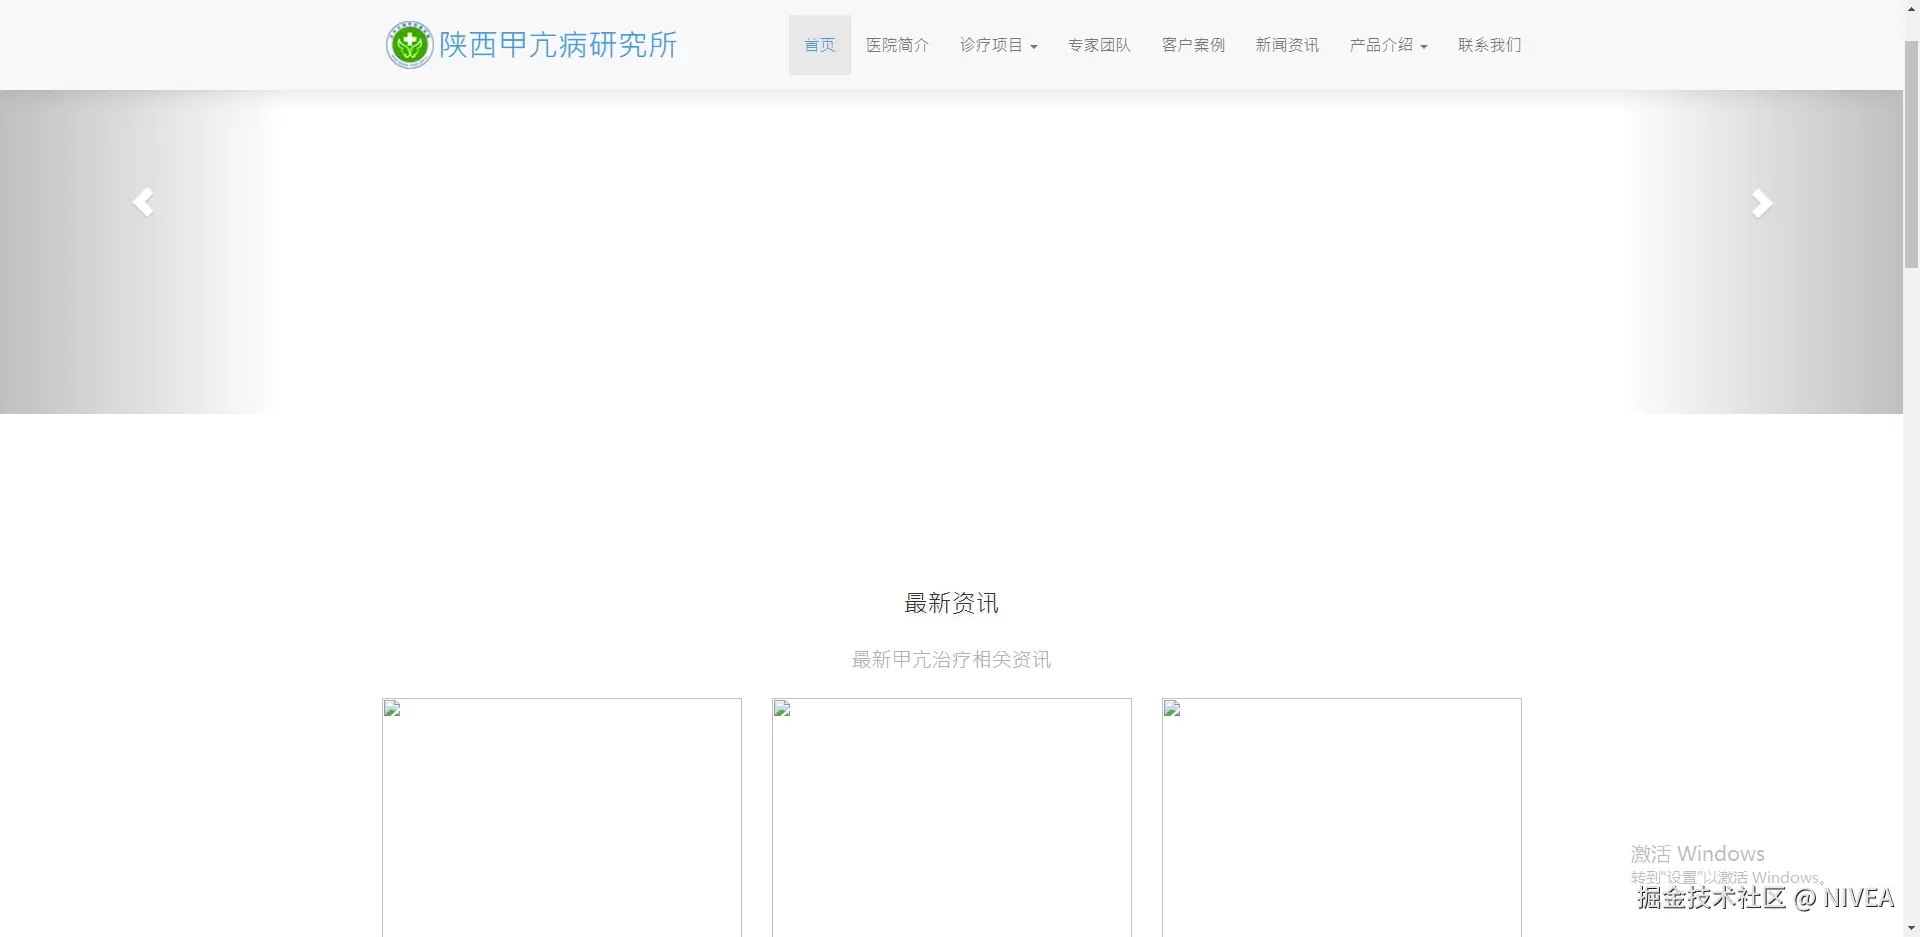This screenshot has height=937, width=1920.
Task: Click the first news card thumbnail area
Action: pyautogui.click(x=561, y=815)
